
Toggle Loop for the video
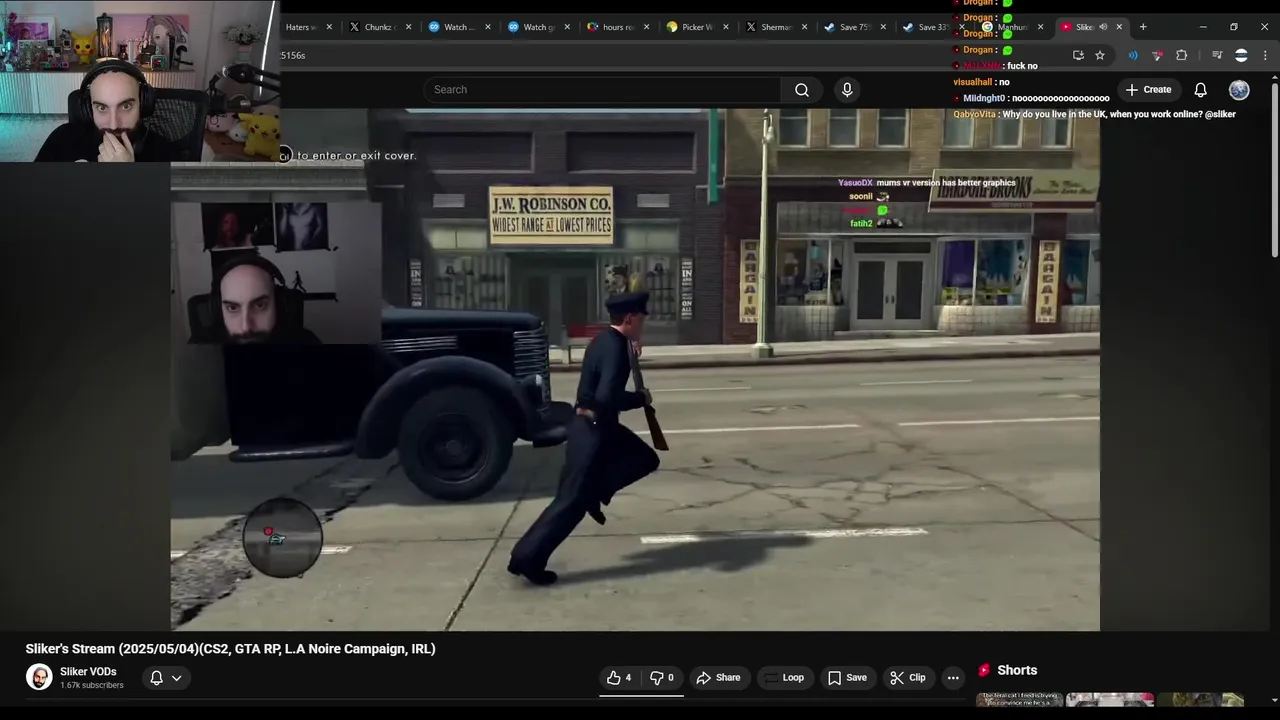[x=783, y=678]
